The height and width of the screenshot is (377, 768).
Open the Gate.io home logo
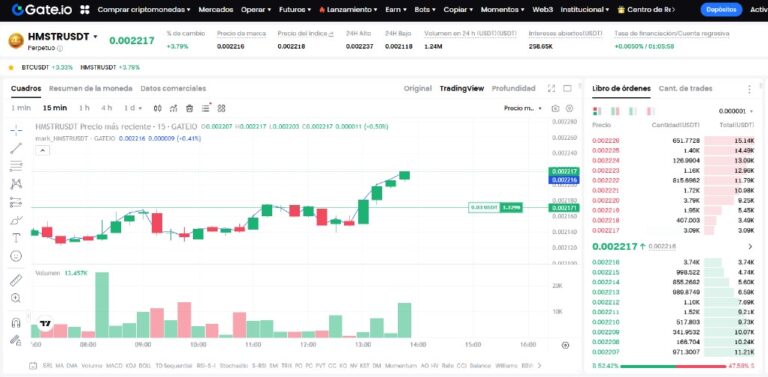pyautogui.click(x=43, y=9)
